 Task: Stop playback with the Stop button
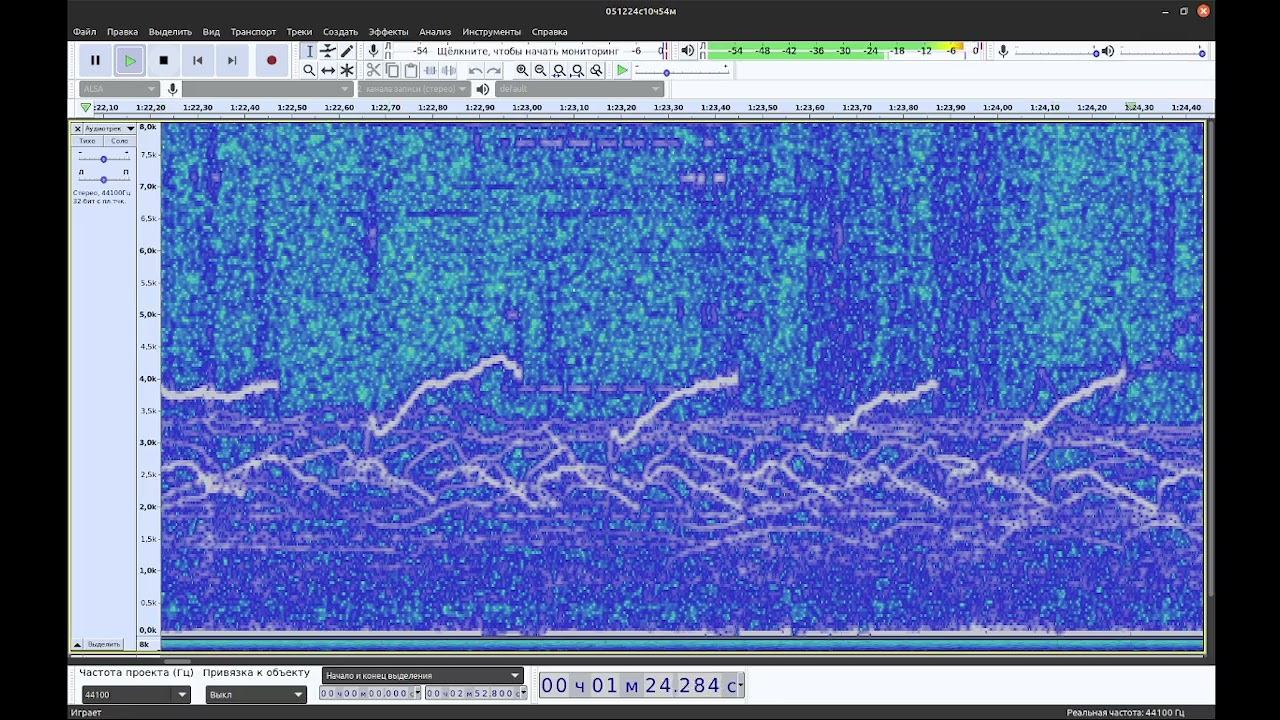[x=164, y=60]
